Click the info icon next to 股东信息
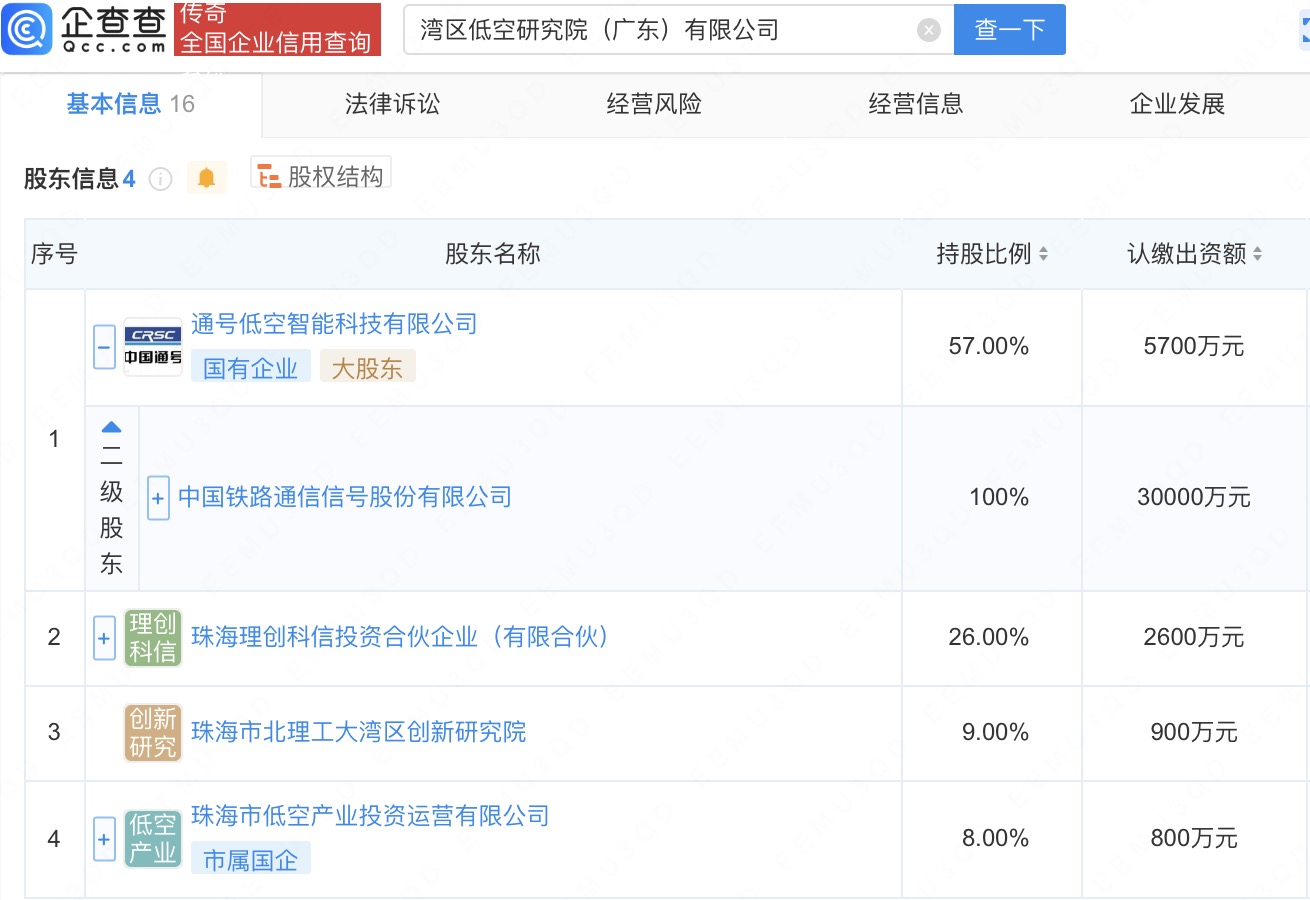This screenshot has width=1310, height=900. [x=160, y=179]
